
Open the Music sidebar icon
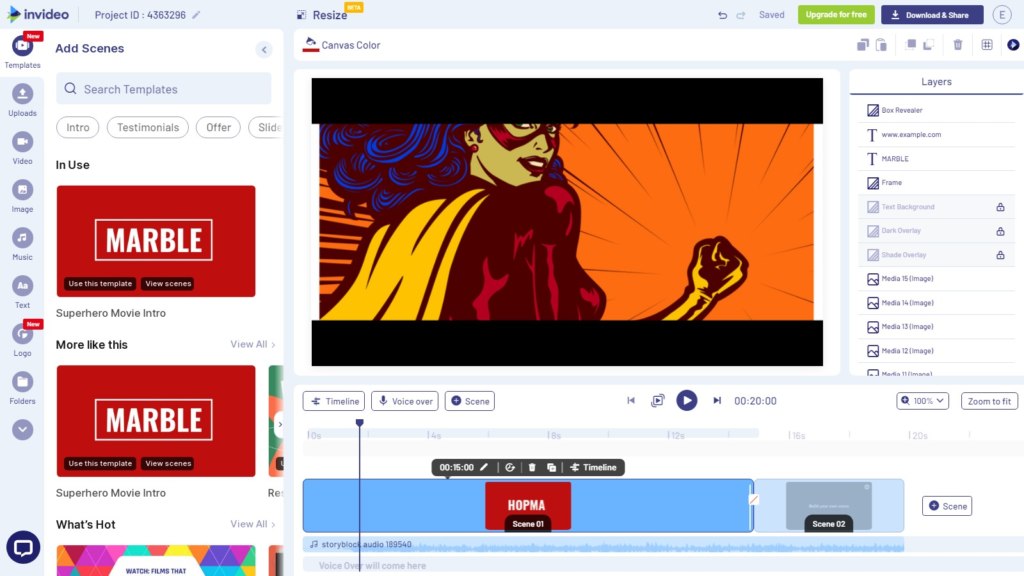coord(22,244)
